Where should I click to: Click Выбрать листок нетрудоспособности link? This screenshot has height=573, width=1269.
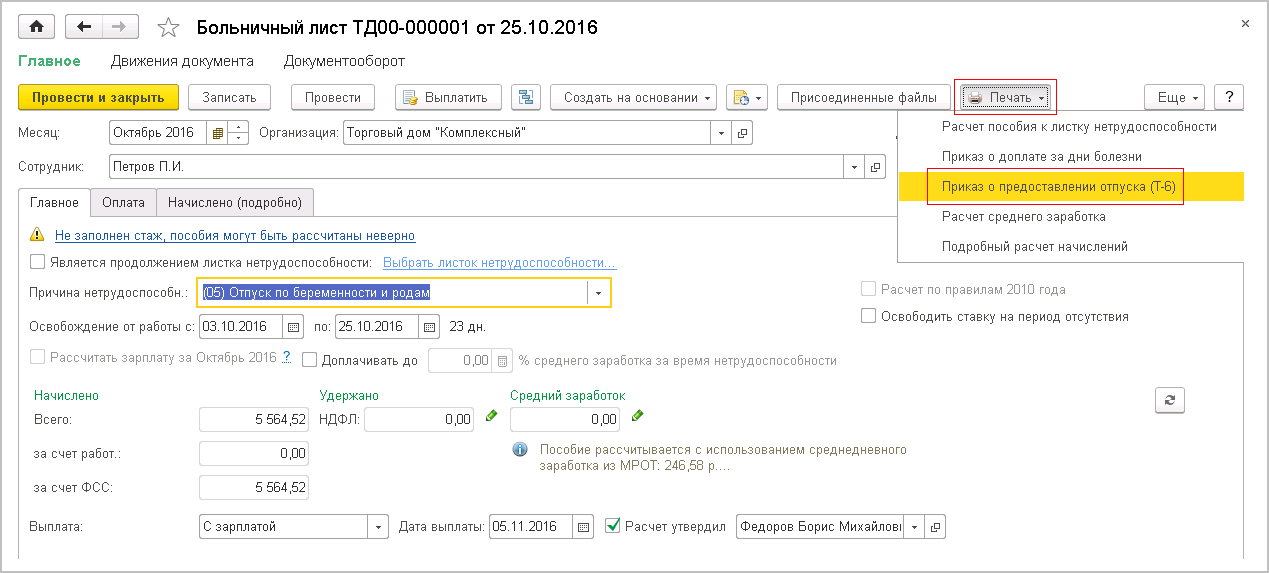500,263
